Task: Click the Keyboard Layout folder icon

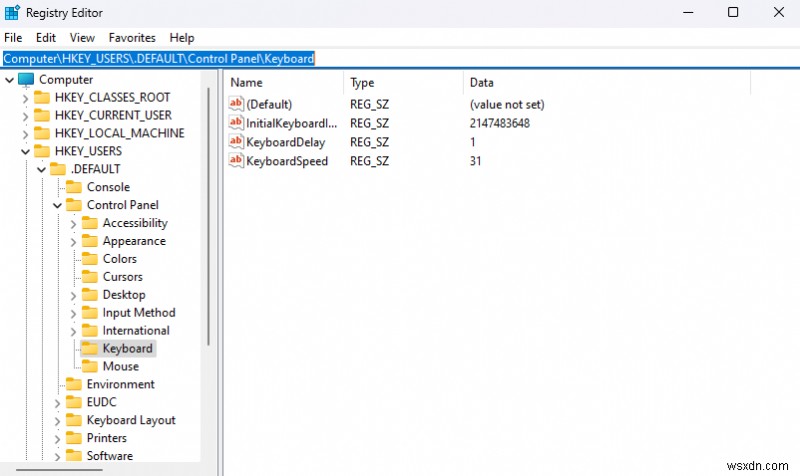Action: click(74, 420)
